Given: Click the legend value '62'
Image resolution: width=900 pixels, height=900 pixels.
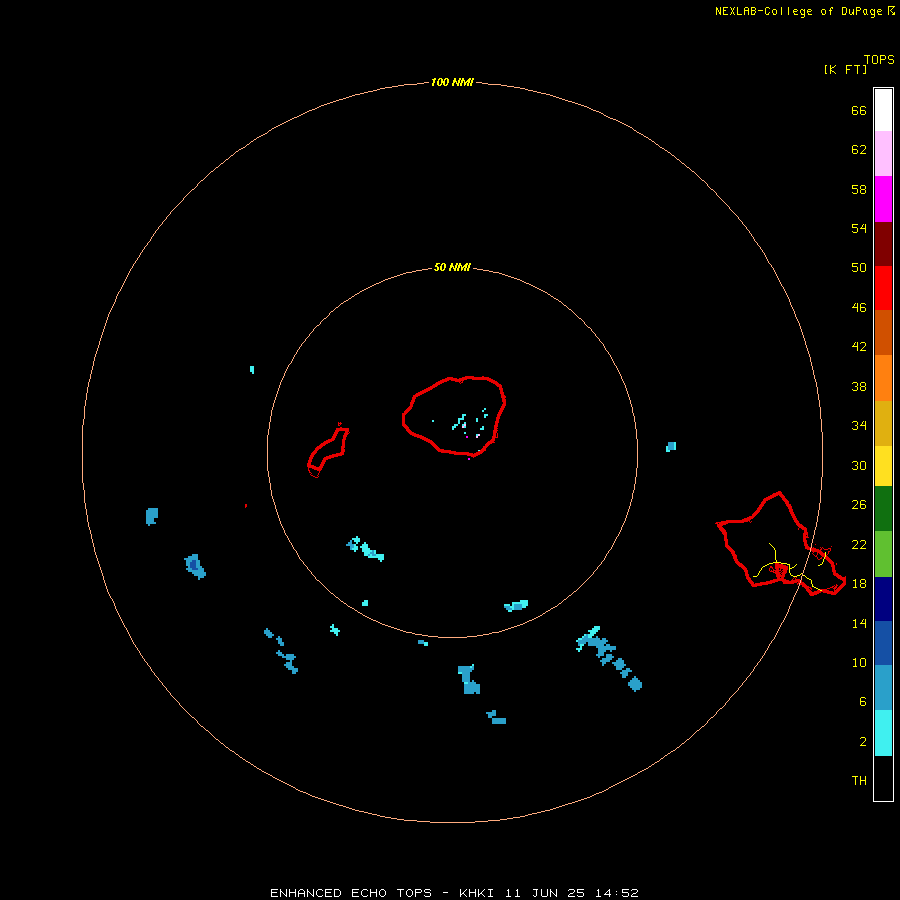Looking at the screenshot, I should tap(859, 149).
